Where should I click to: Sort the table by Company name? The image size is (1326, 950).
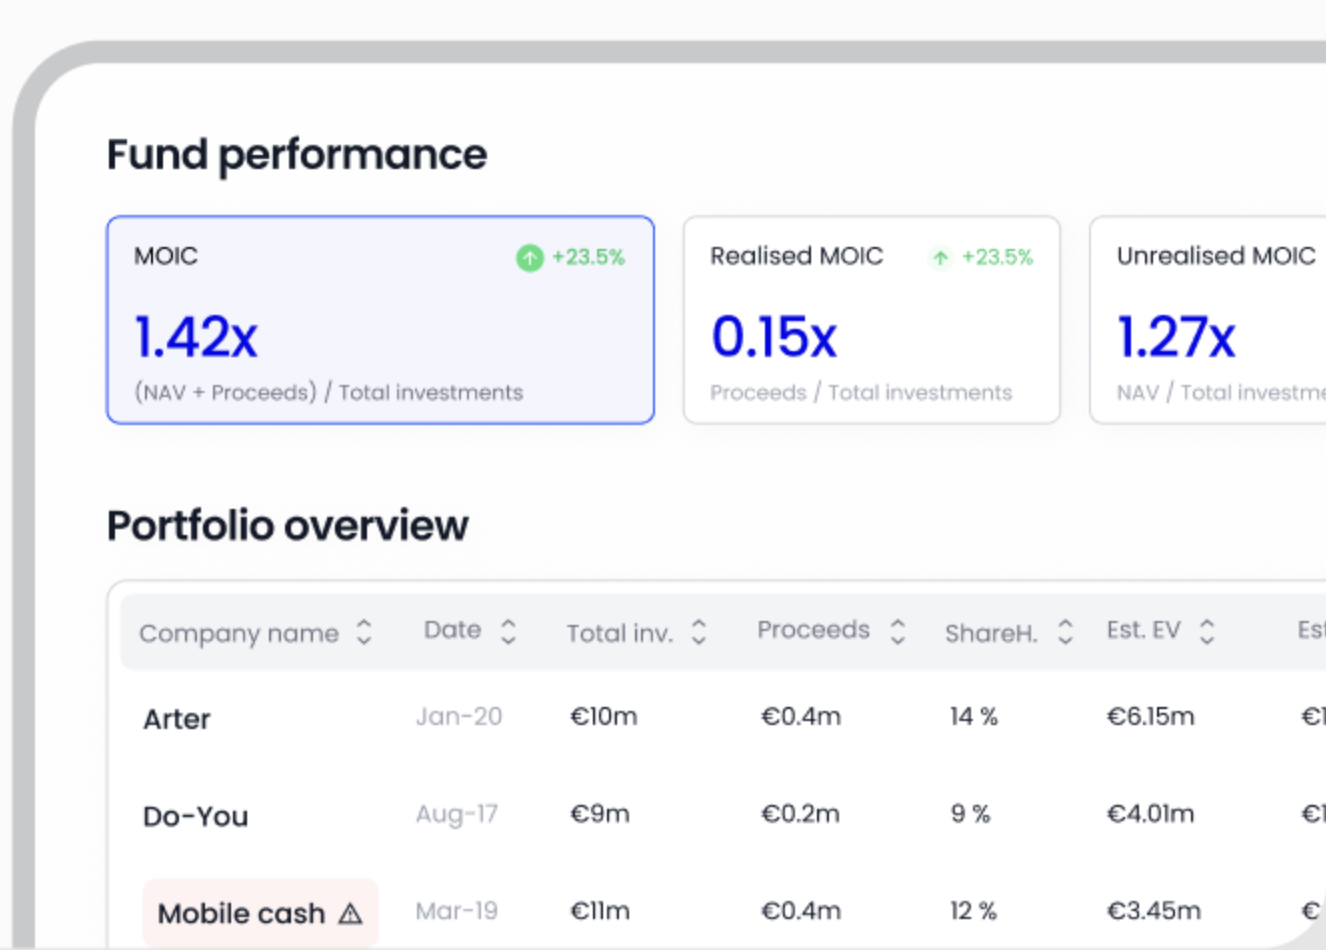coord(364,632)
